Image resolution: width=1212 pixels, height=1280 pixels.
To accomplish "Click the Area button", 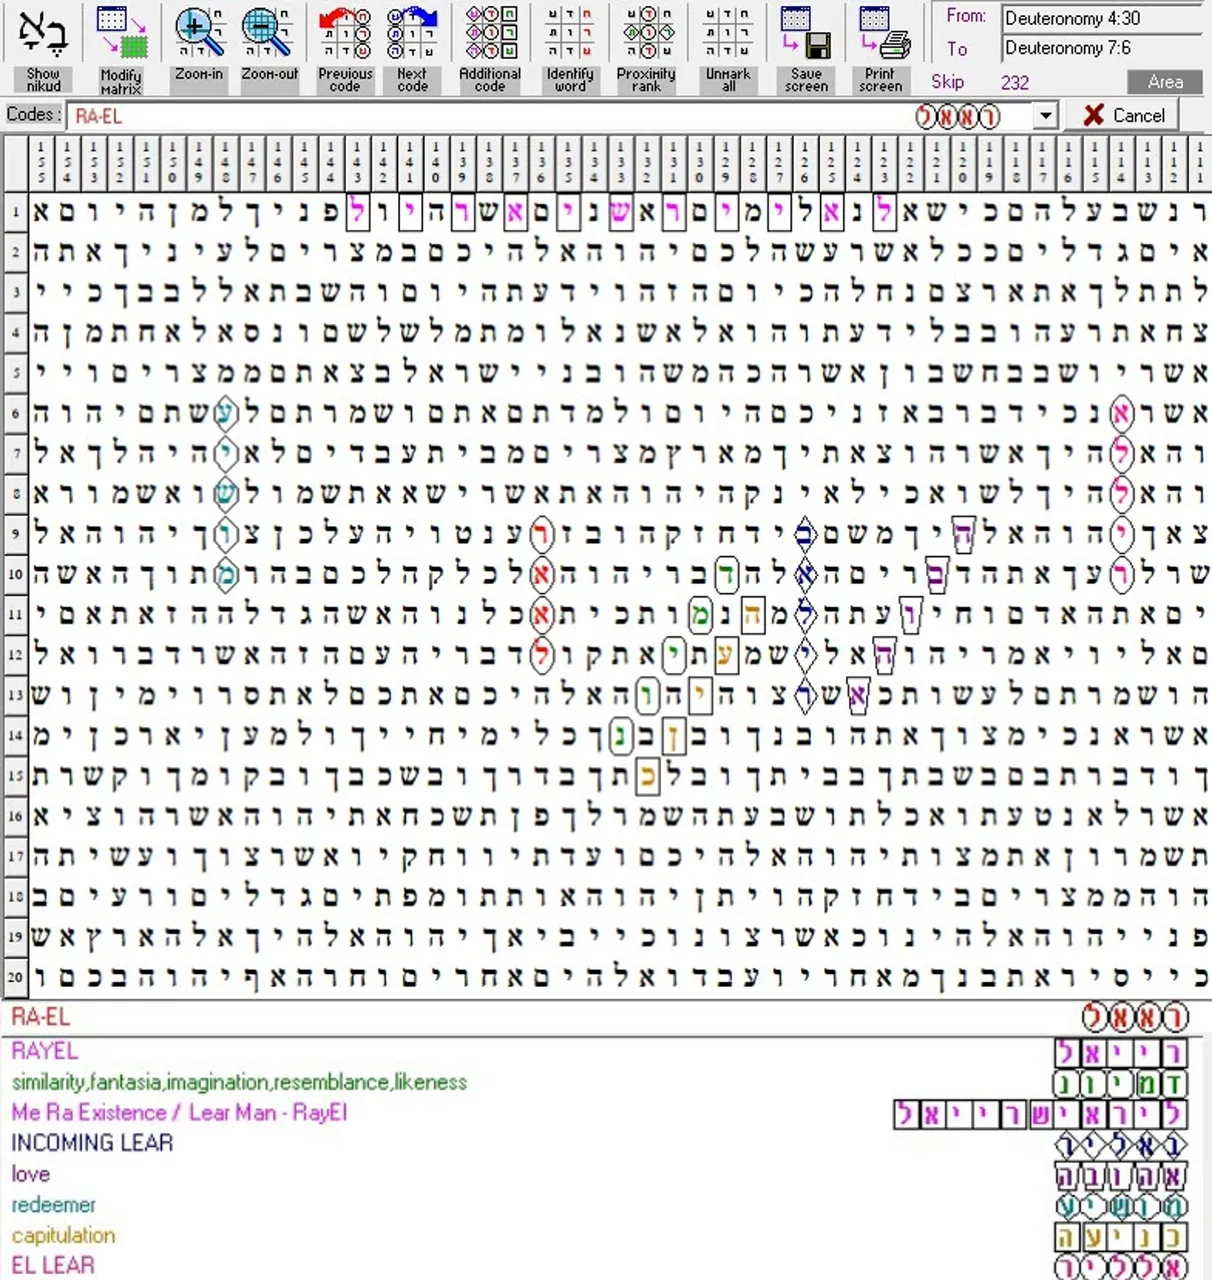I will click(x=1165, y=82).
